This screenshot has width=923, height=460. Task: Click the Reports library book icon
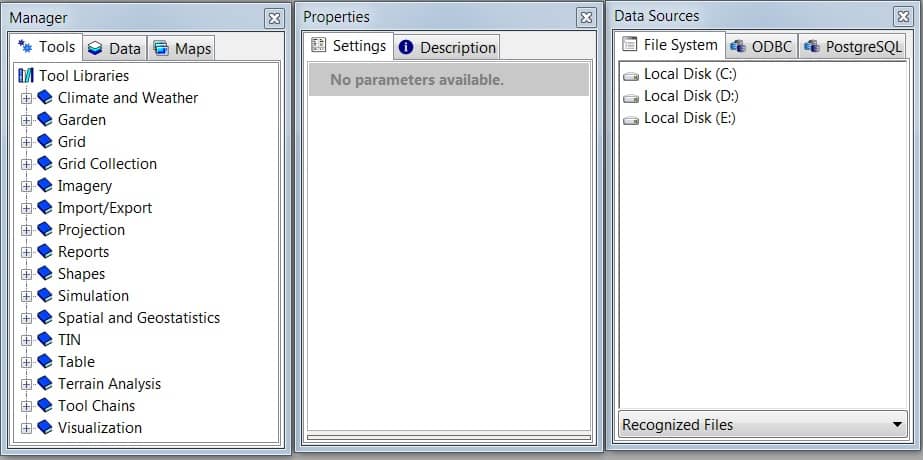45,251
